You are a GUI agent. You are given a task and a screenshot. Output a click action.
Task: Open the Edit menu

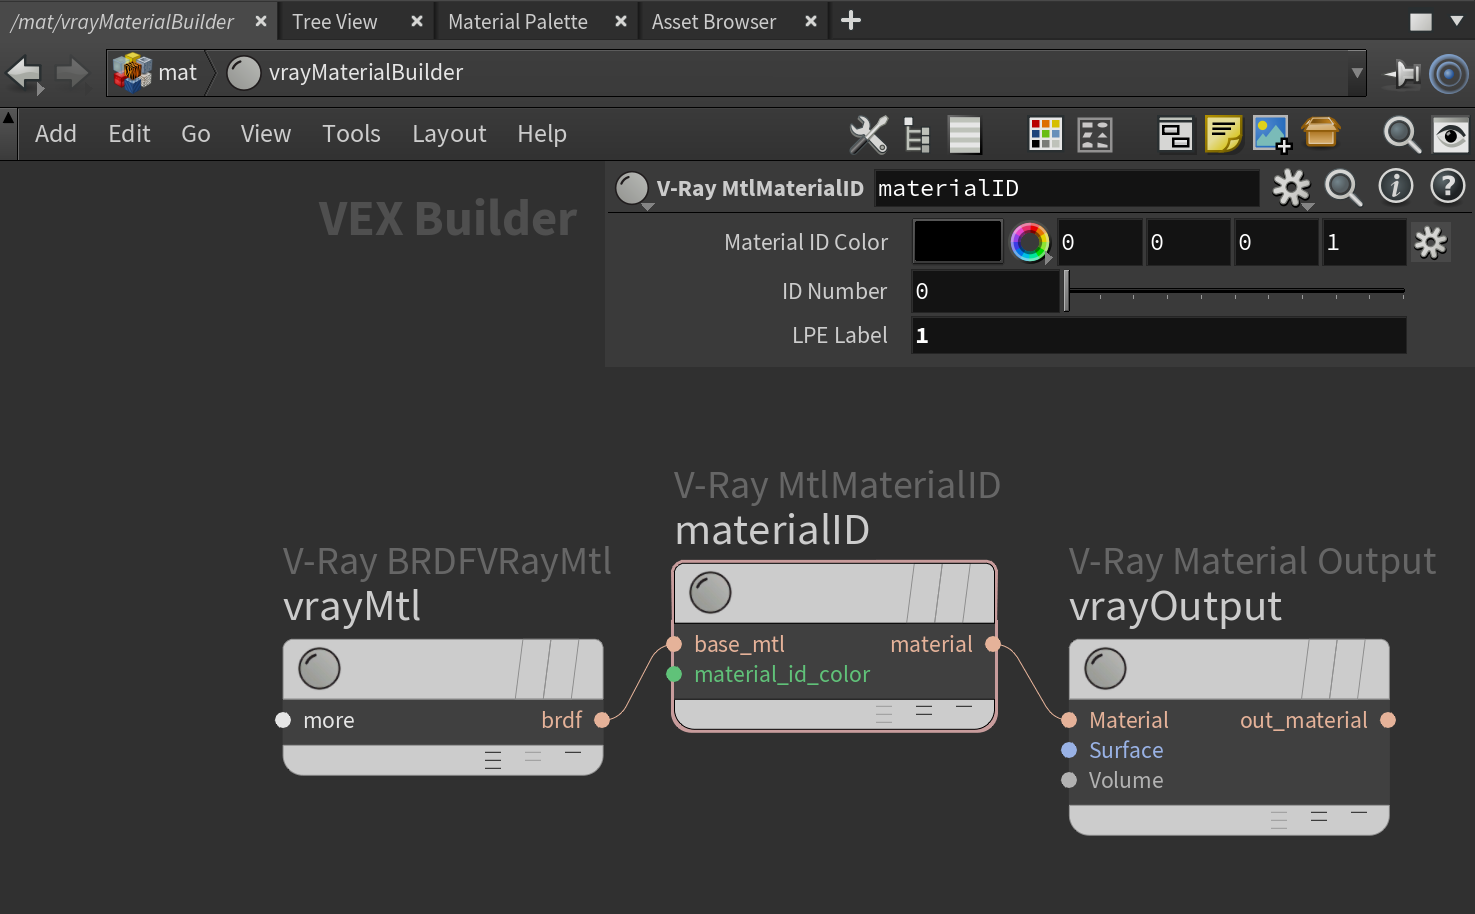tap(129, 134)
